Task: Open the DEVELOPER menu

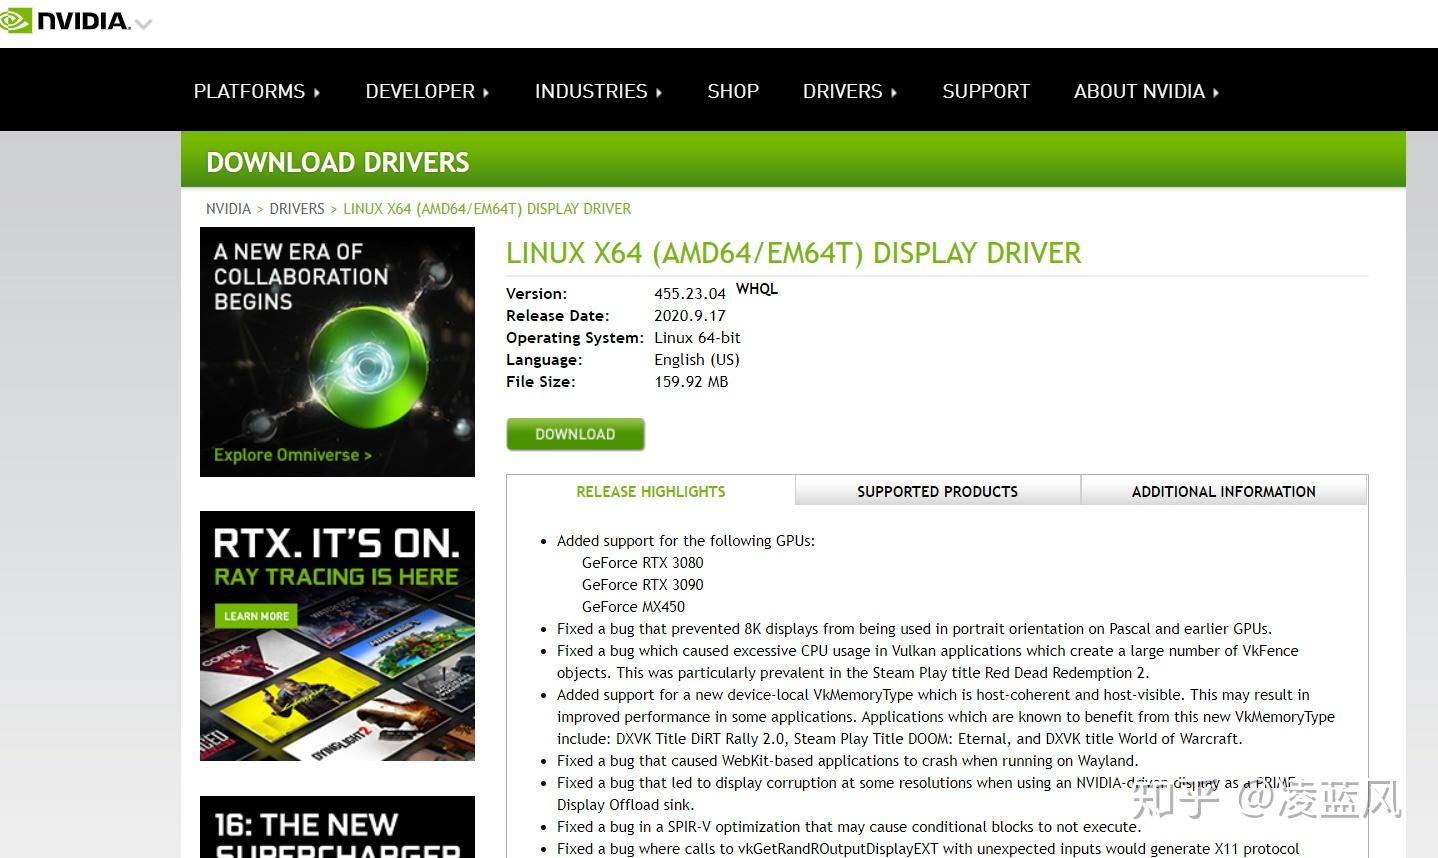Action: pyautogui.click(x=427, y=91)
